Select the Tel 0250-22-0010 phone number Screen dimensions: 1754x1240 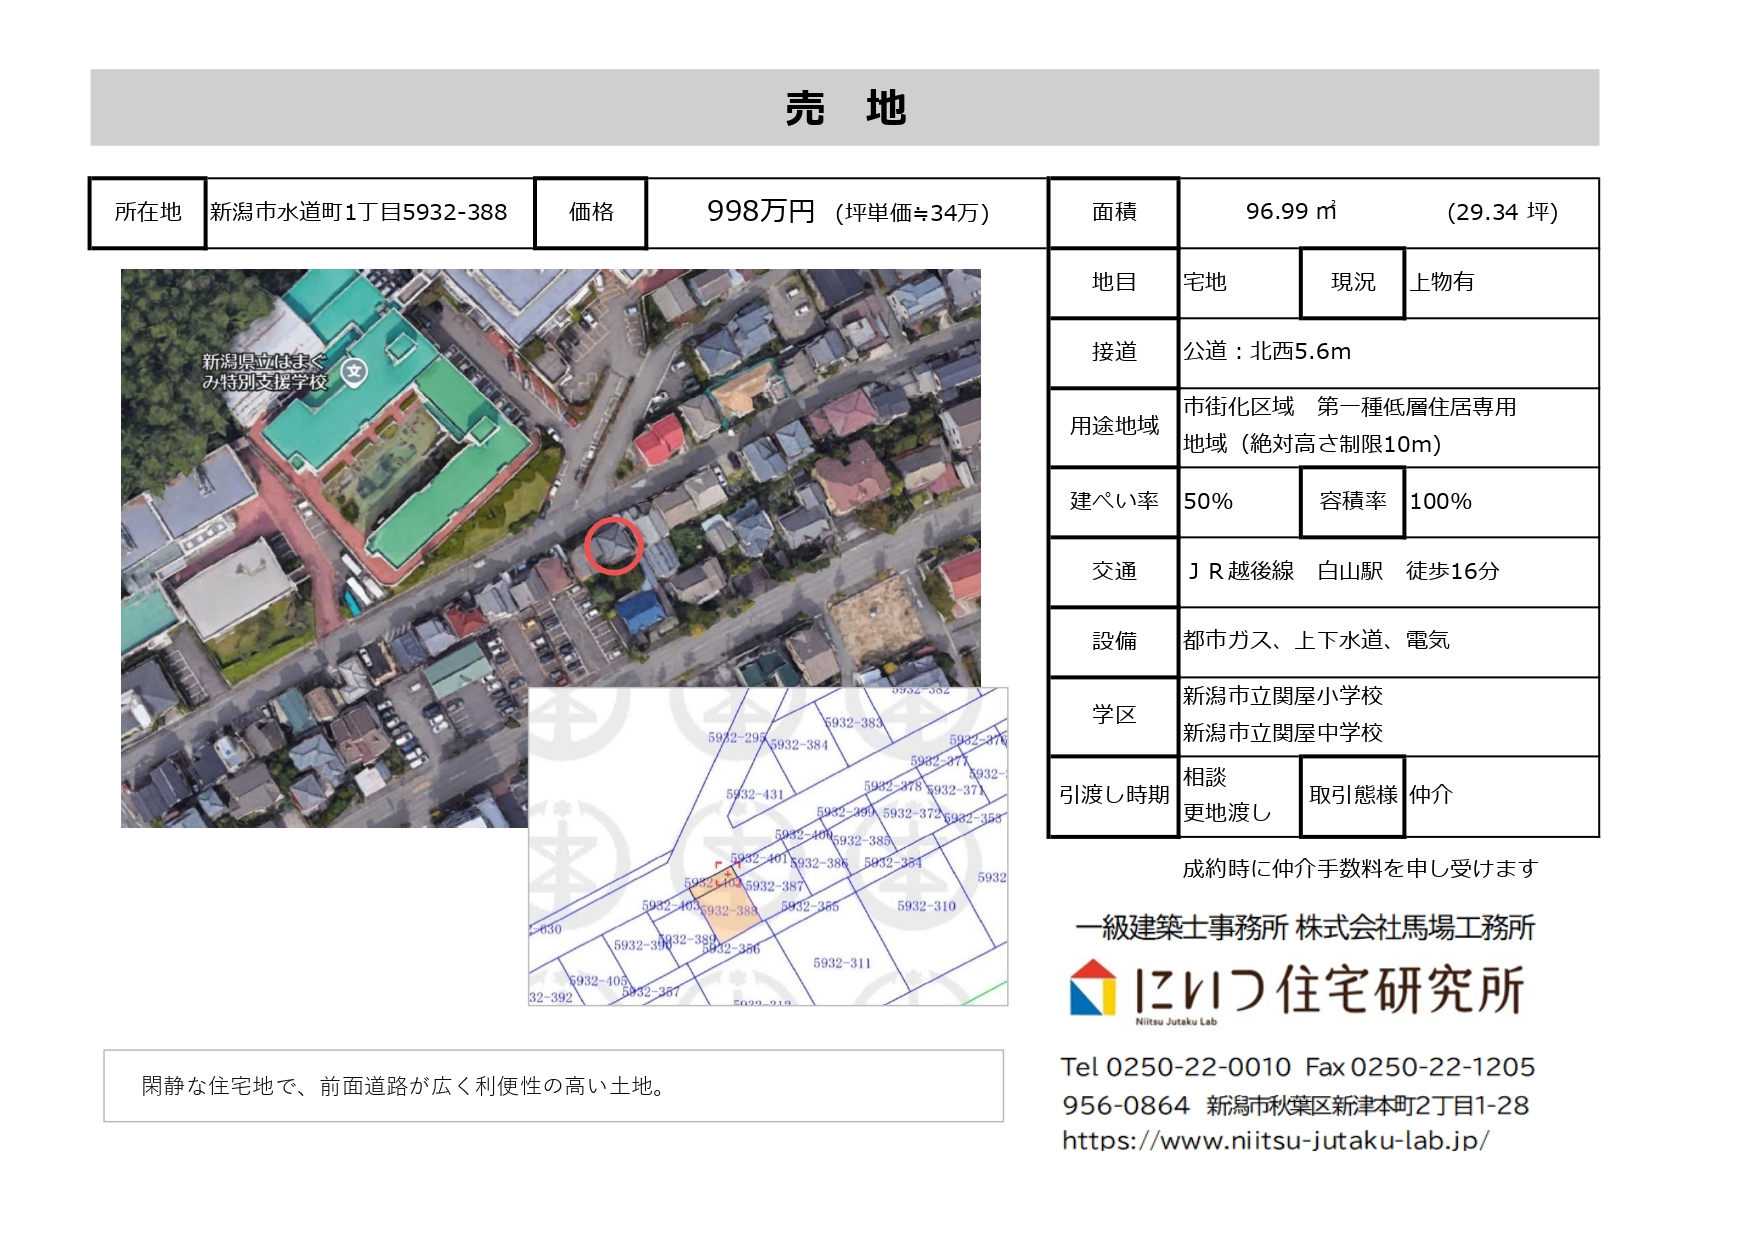(1176, 1067)
